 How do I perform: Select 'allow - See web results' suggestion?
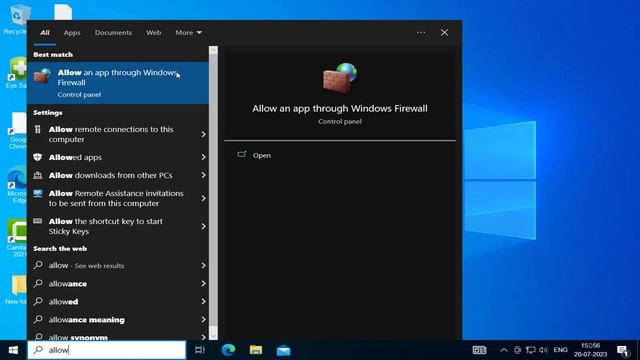pyautogui.click(x=118, y=265)
